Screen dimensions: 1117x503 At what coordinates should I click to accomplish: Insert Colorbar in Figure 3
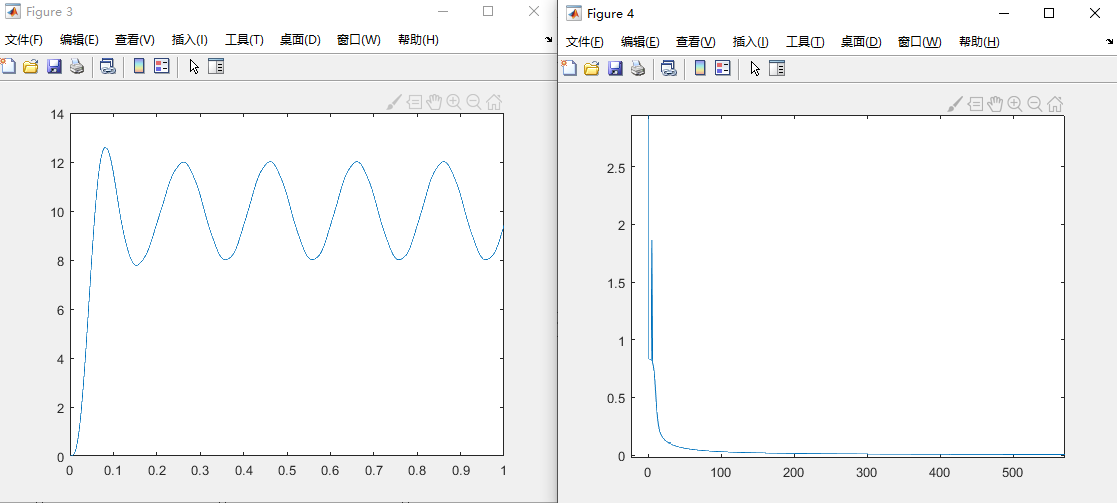pyautogui.click(x=139, y=67)
